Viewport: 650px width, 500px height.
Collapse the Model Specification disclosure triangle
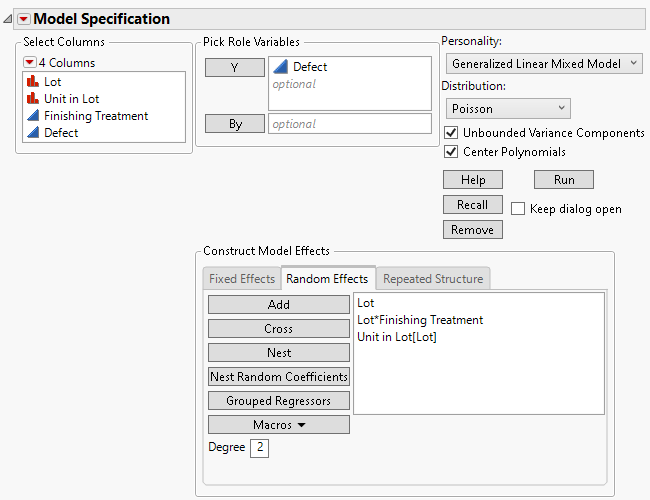(8, 19)
